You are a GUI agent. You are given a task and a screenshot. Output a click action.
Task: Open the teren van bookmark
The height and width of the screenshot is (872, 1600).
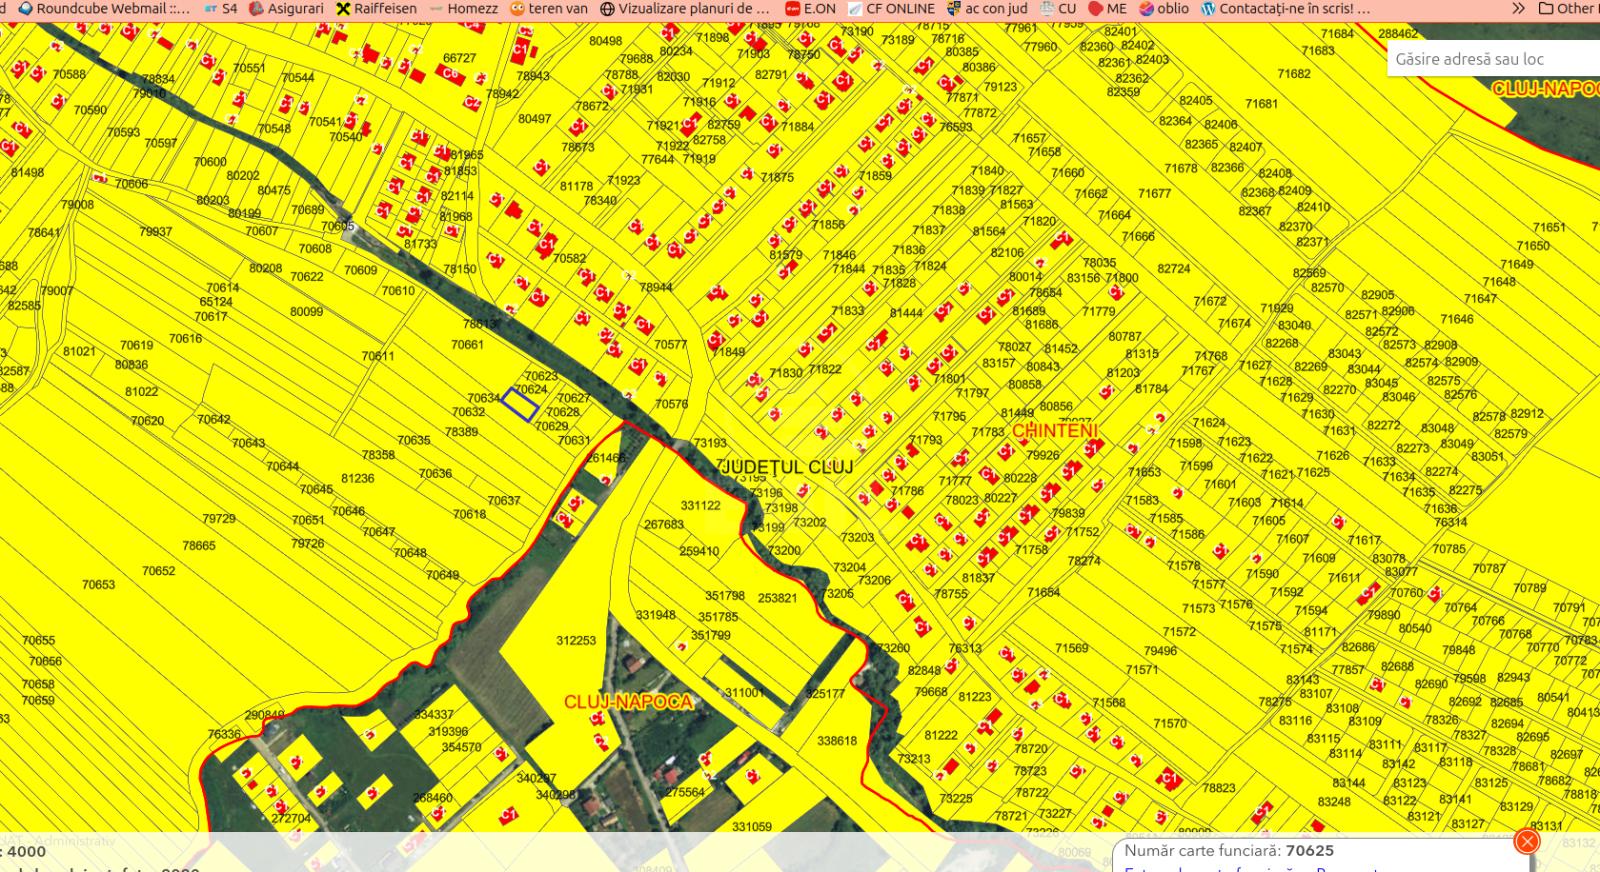point(549,8)
